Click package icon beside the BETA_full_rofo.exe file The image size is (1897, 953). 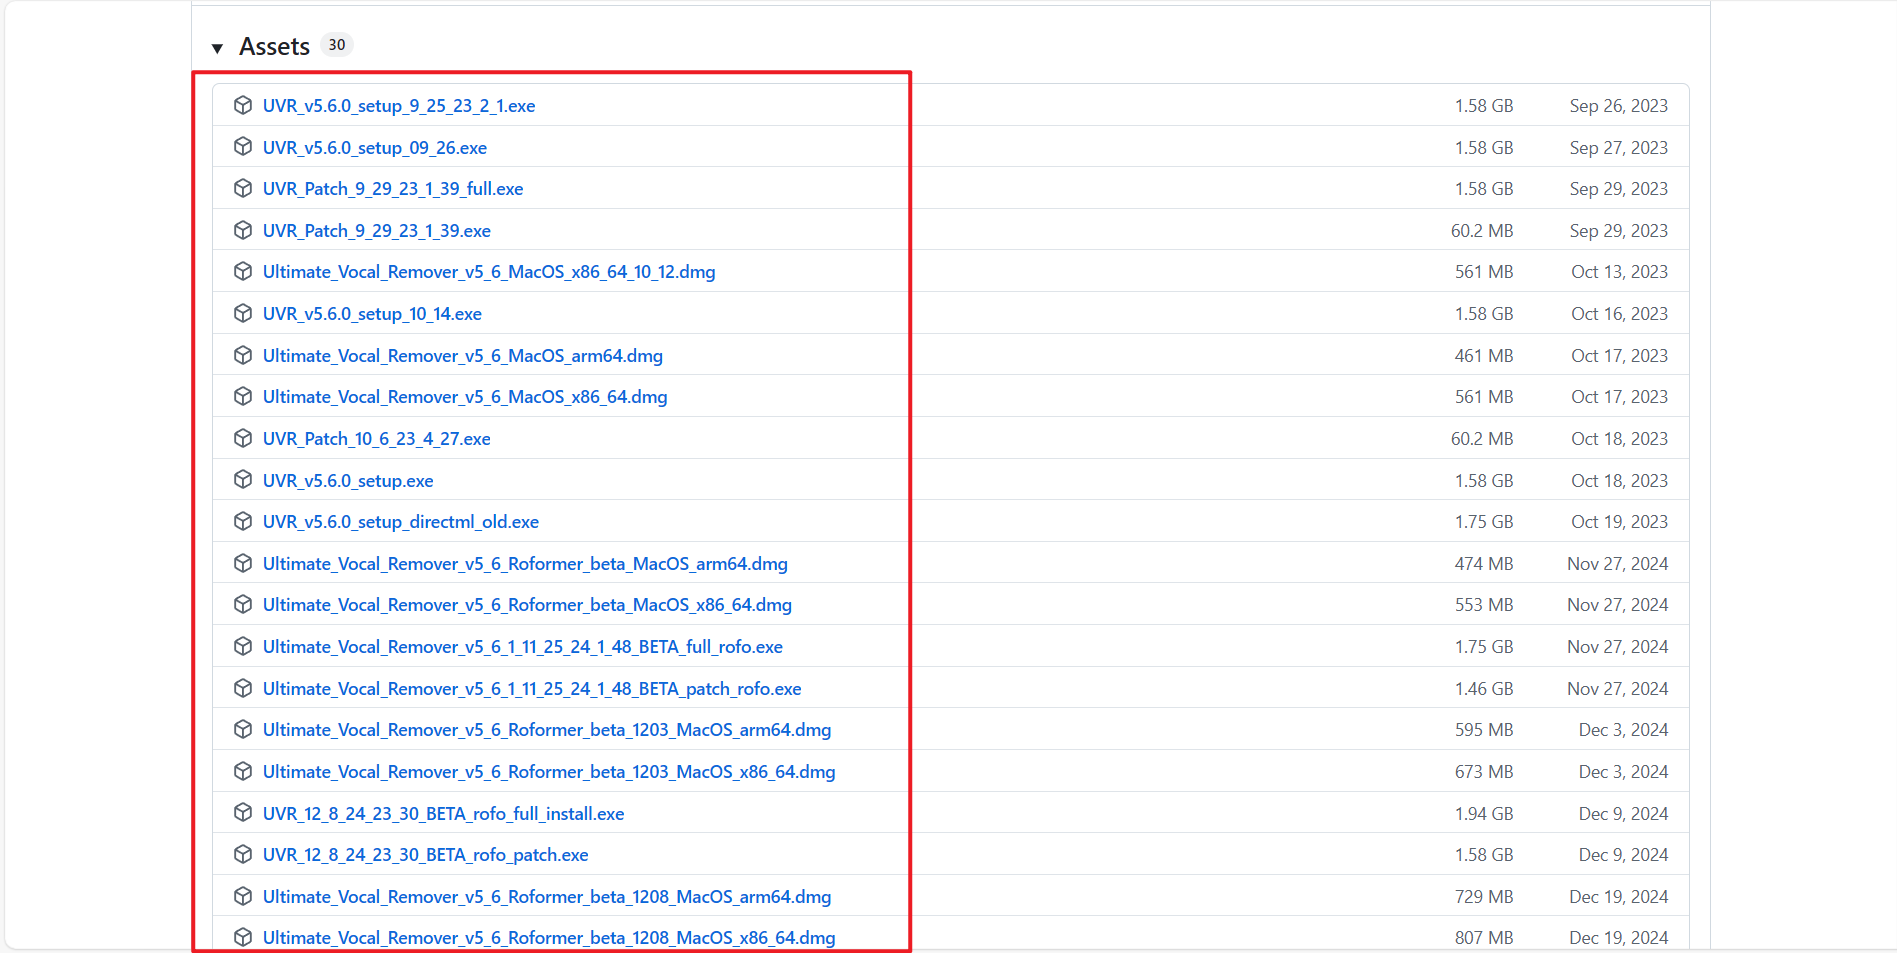[x=243, y=646]
